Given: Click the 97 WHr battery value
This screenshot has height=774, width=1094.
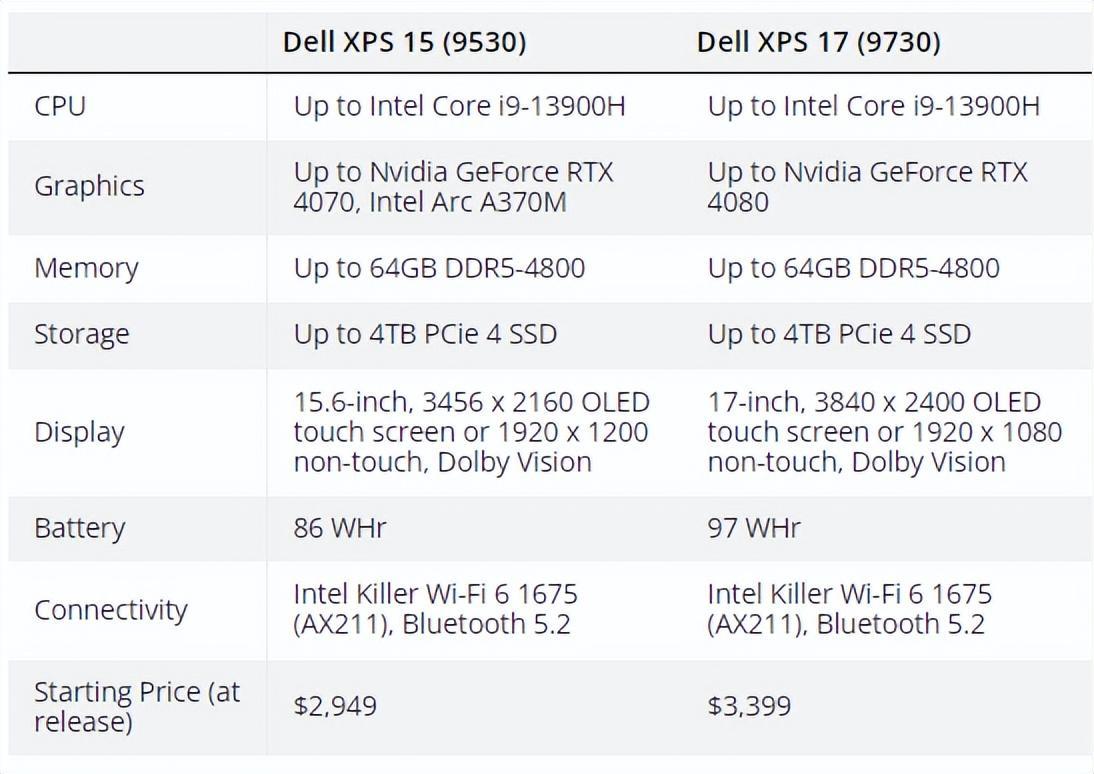Looking at the screenshot, I should [x=754, y=528].
